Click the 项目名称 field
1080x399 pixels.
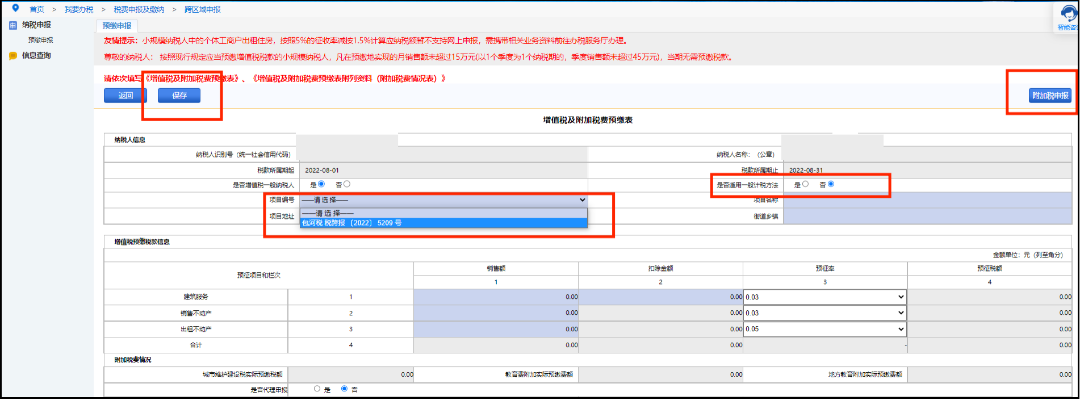click(x=928, y=200)
